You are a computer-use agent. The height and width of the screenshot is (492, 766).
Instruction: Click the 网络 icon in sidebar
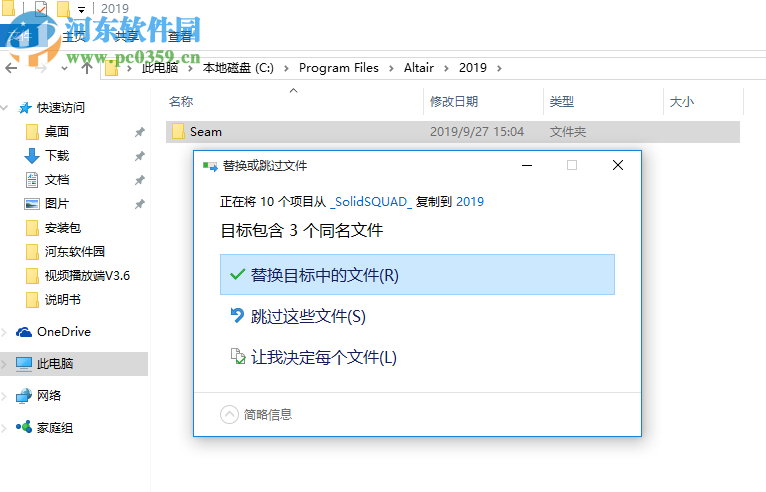[24, 396]
